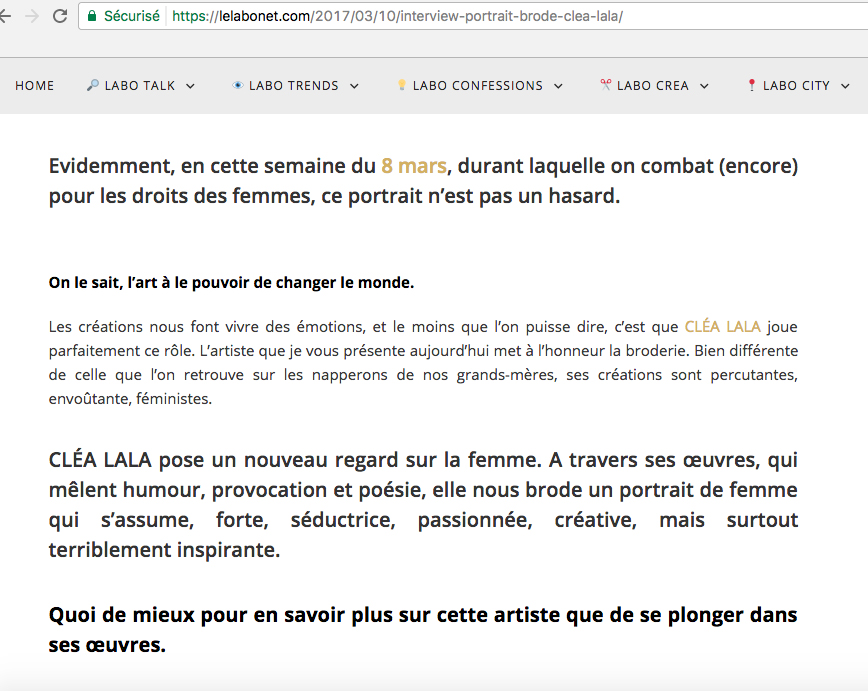Click the line starting "Quoi de mieux pour en savoir"
The image size is (868, 691).
pyautogui.click(x=423, y=615)
